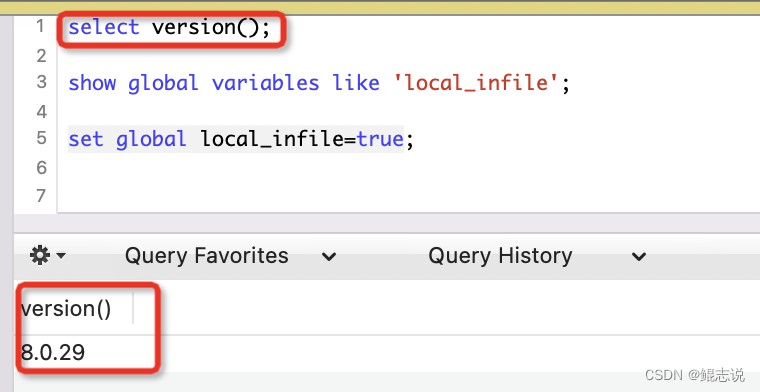Click the column divider next to version()
Image resolution: width=760 pixels, height=392 pixels.
point(133,308)
